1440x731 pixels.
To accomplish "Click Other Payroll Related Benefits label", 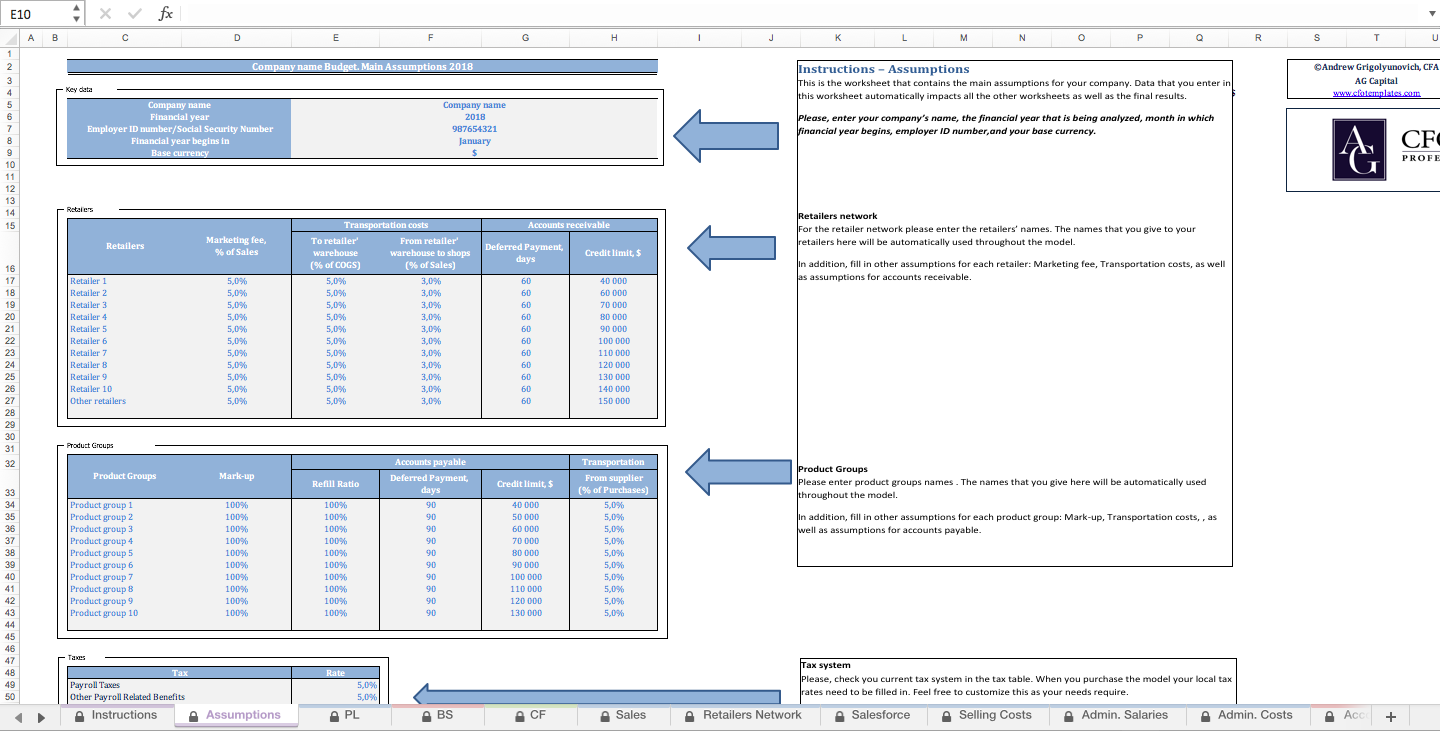I will [127, 697].
